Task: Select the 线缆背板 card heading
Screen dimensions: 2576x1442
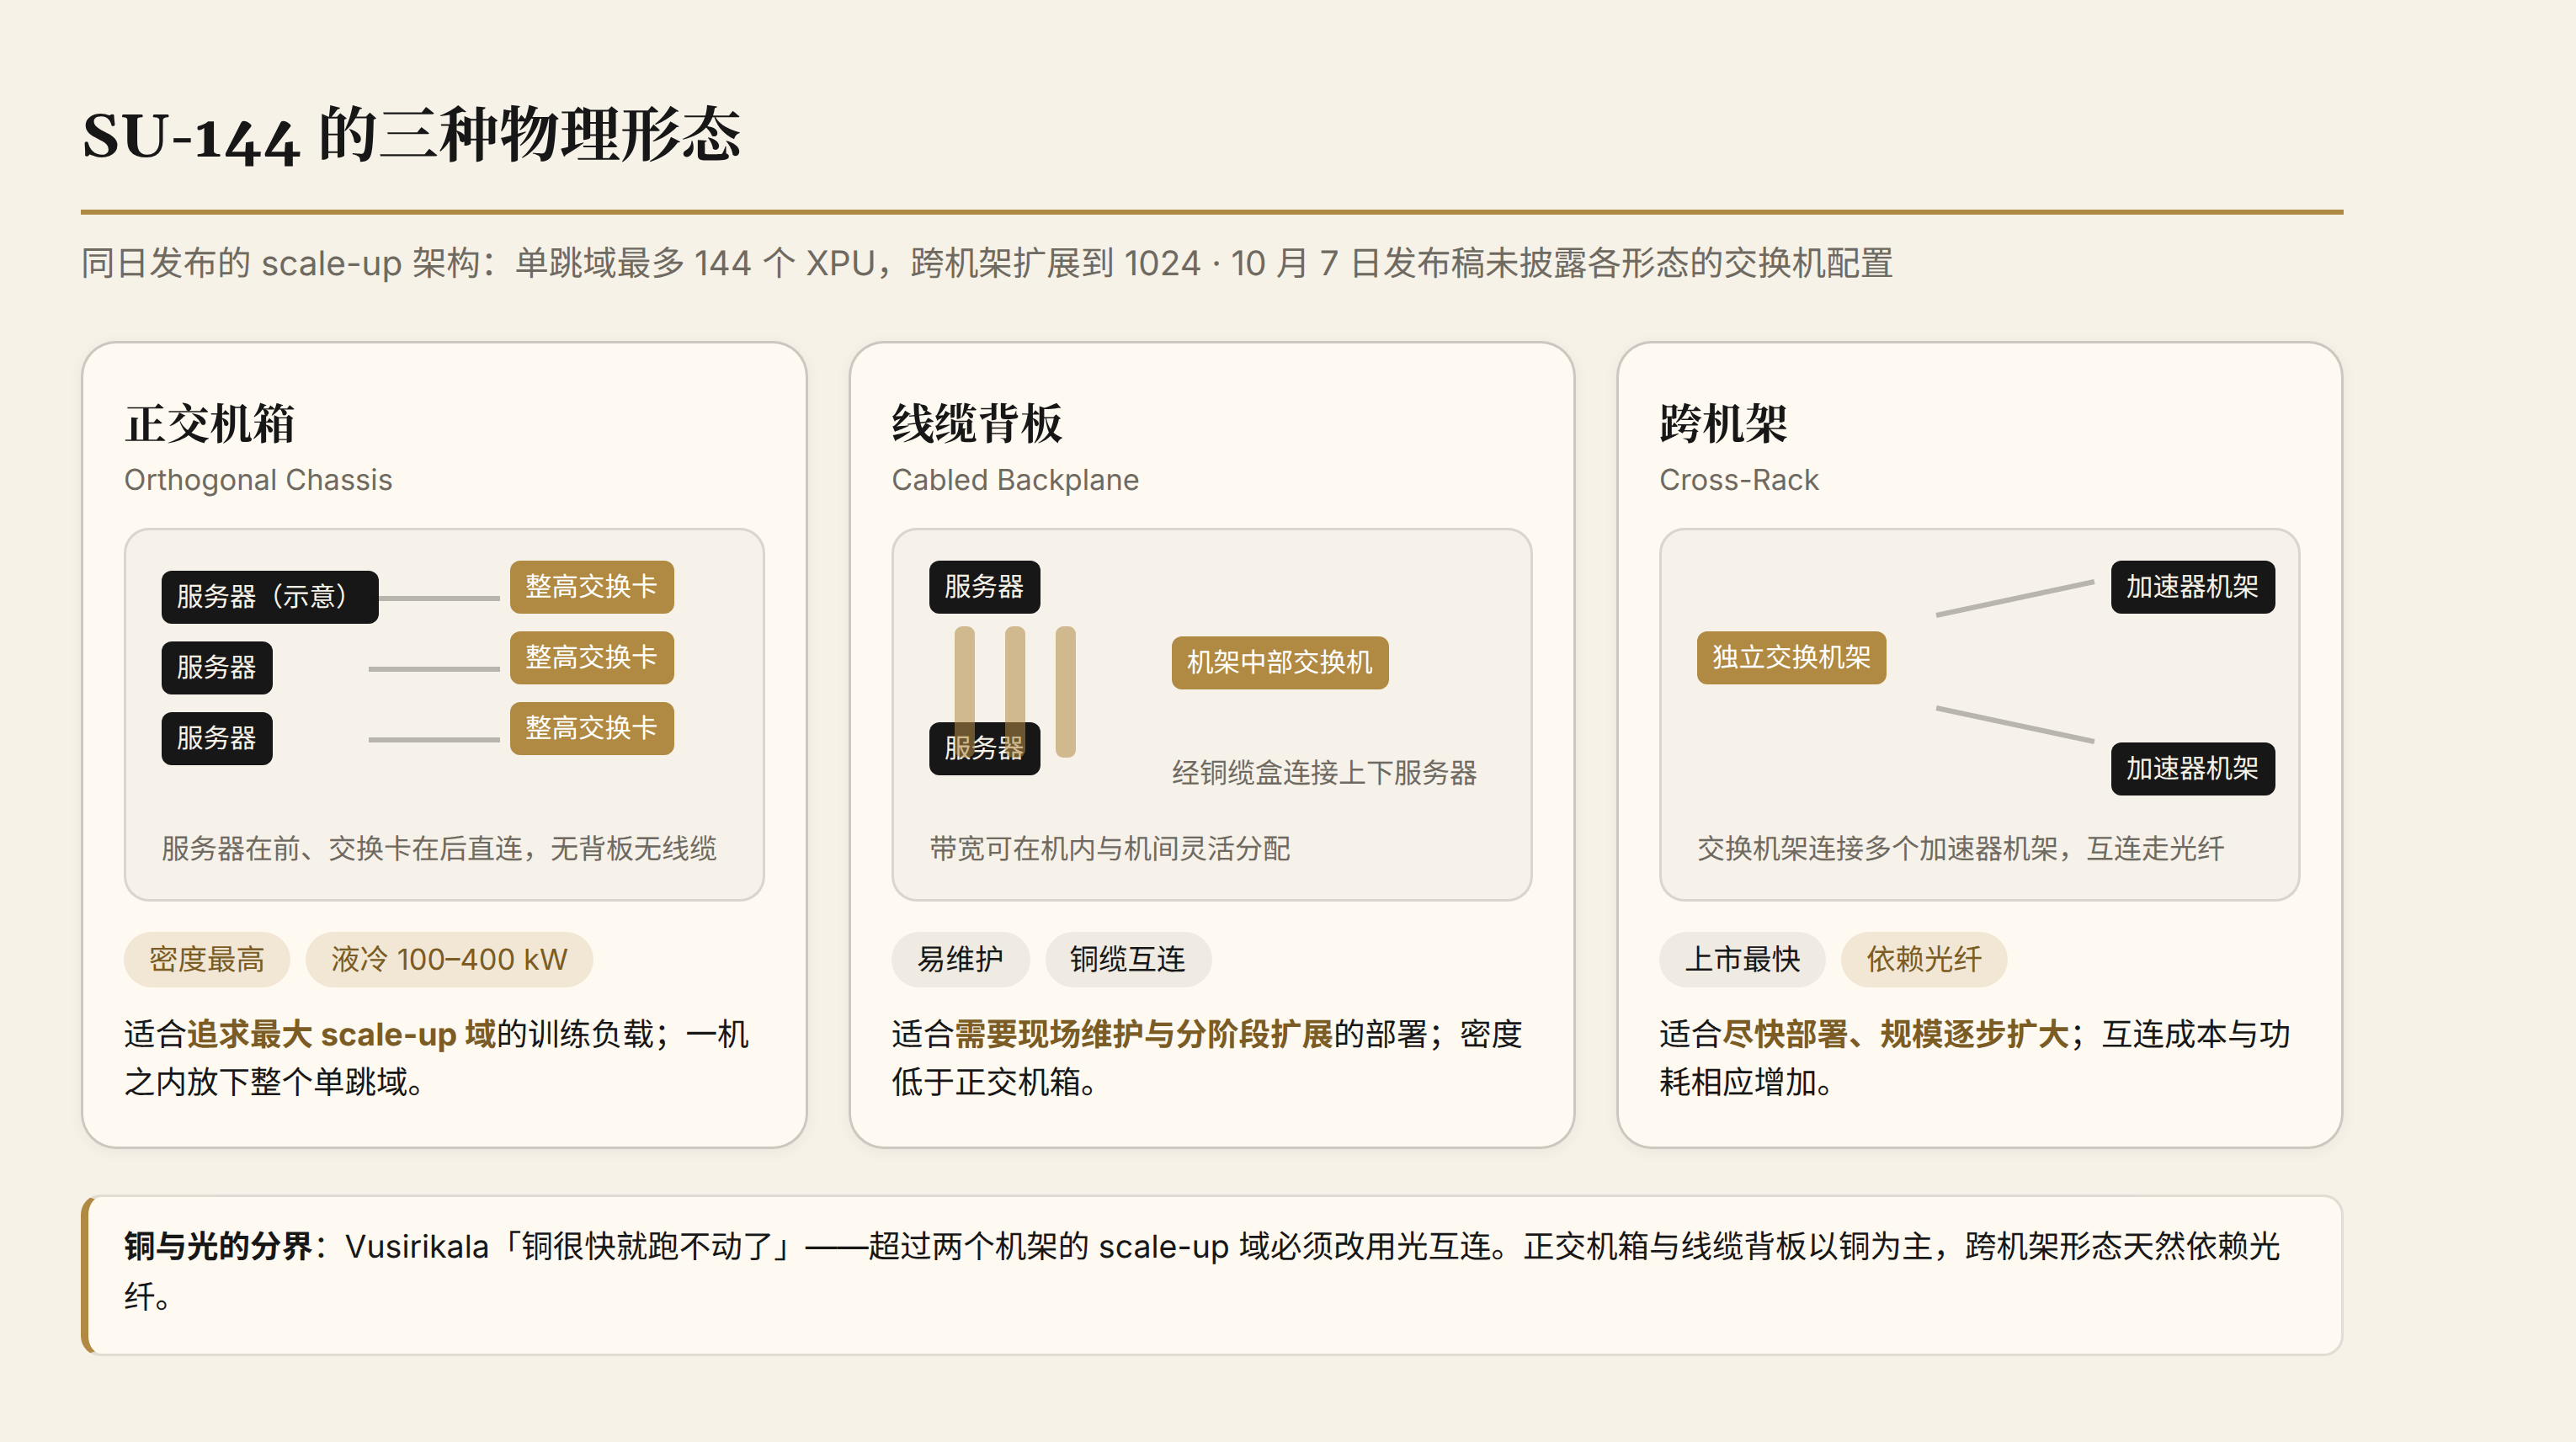Action: [977, 423]
